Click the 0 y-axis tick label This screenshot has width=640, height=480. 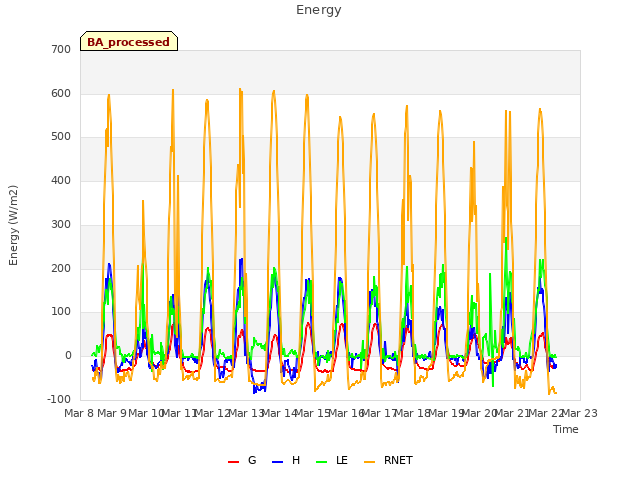pos(68,356)
